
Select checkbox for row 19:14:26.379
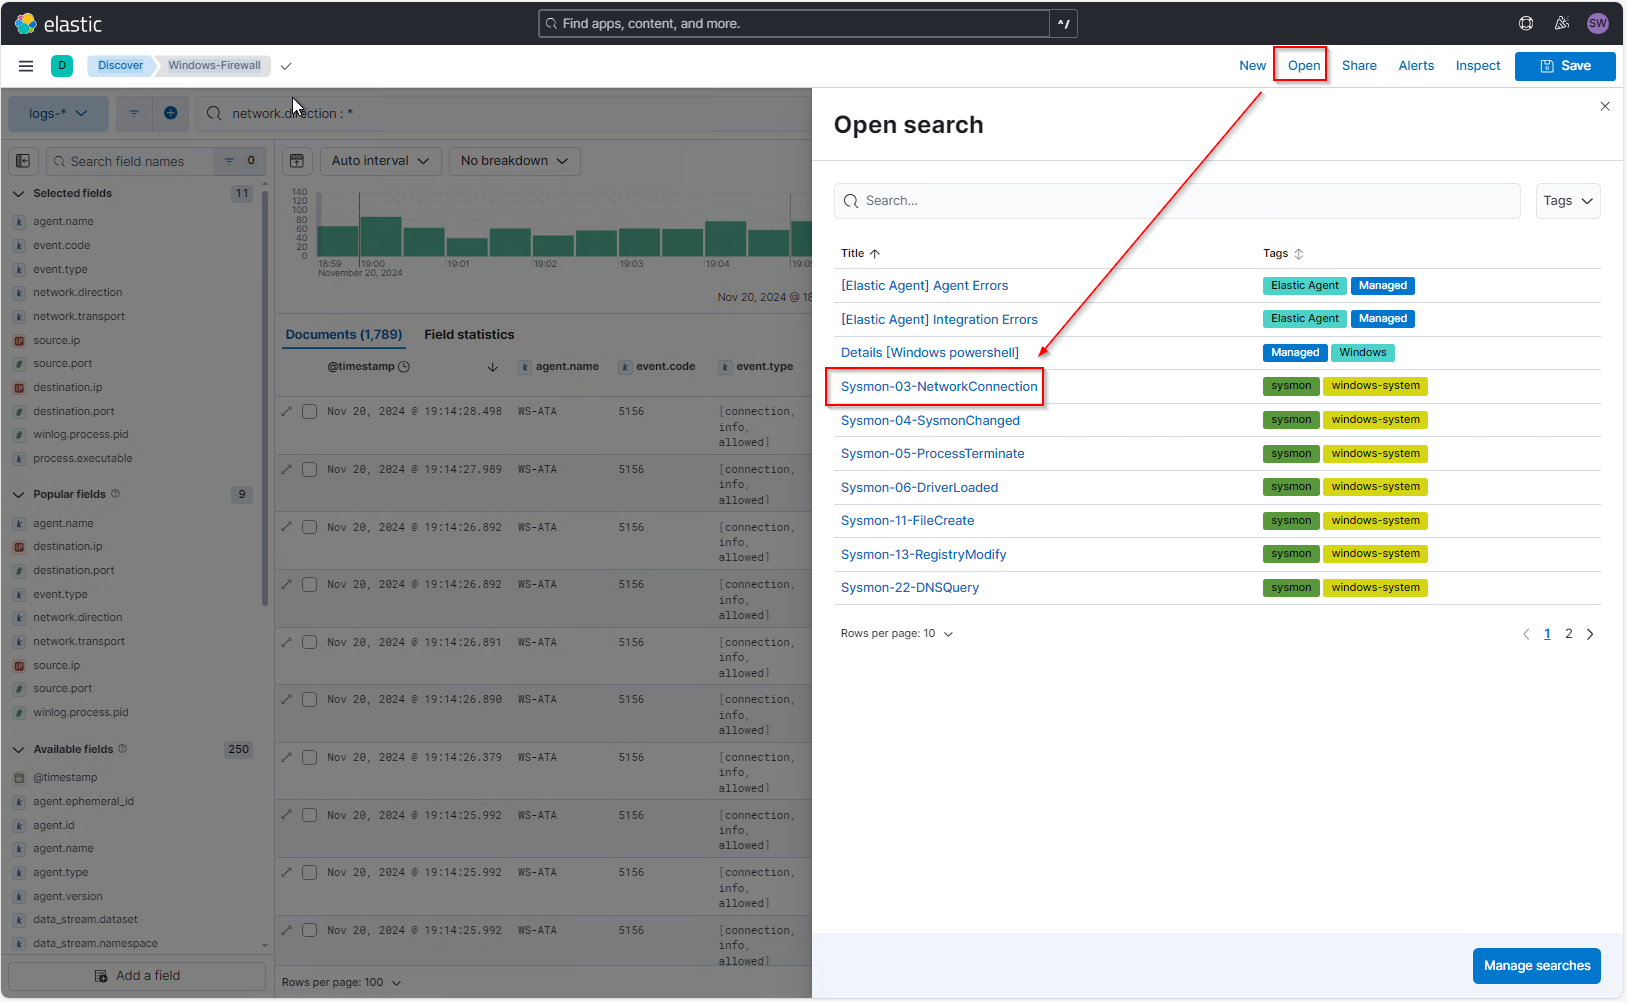coord(310,757)
